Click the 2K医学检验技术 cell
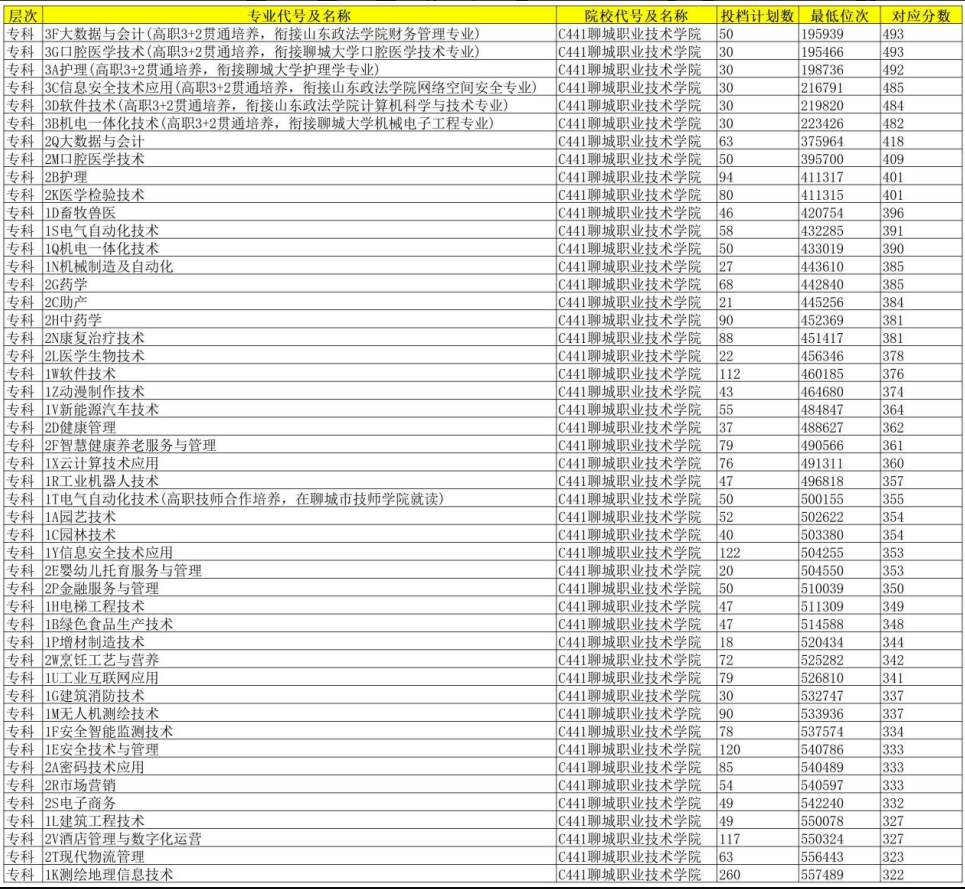 [299, 194]
